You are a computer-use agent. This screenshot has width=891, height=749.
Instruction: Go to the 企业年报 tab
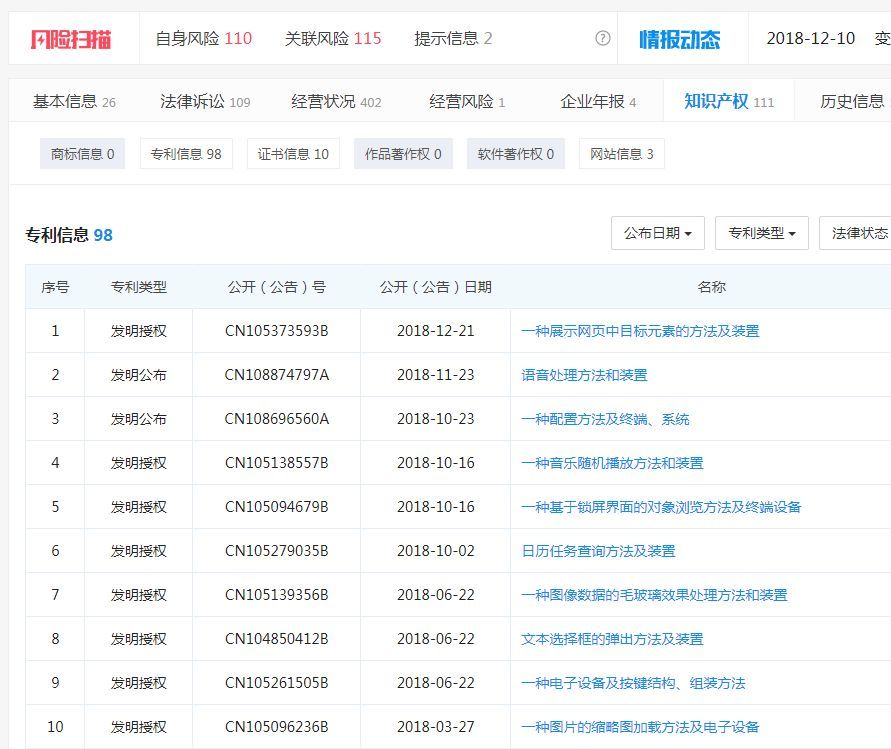pyautogui.click(x=598, y=101)
